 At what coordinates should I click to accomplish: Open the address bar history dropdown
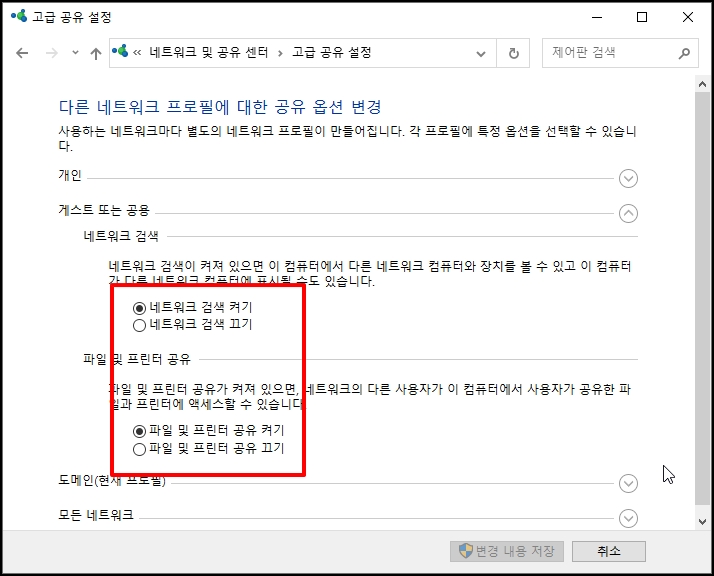pyautogui.click(x=481, y=54)
